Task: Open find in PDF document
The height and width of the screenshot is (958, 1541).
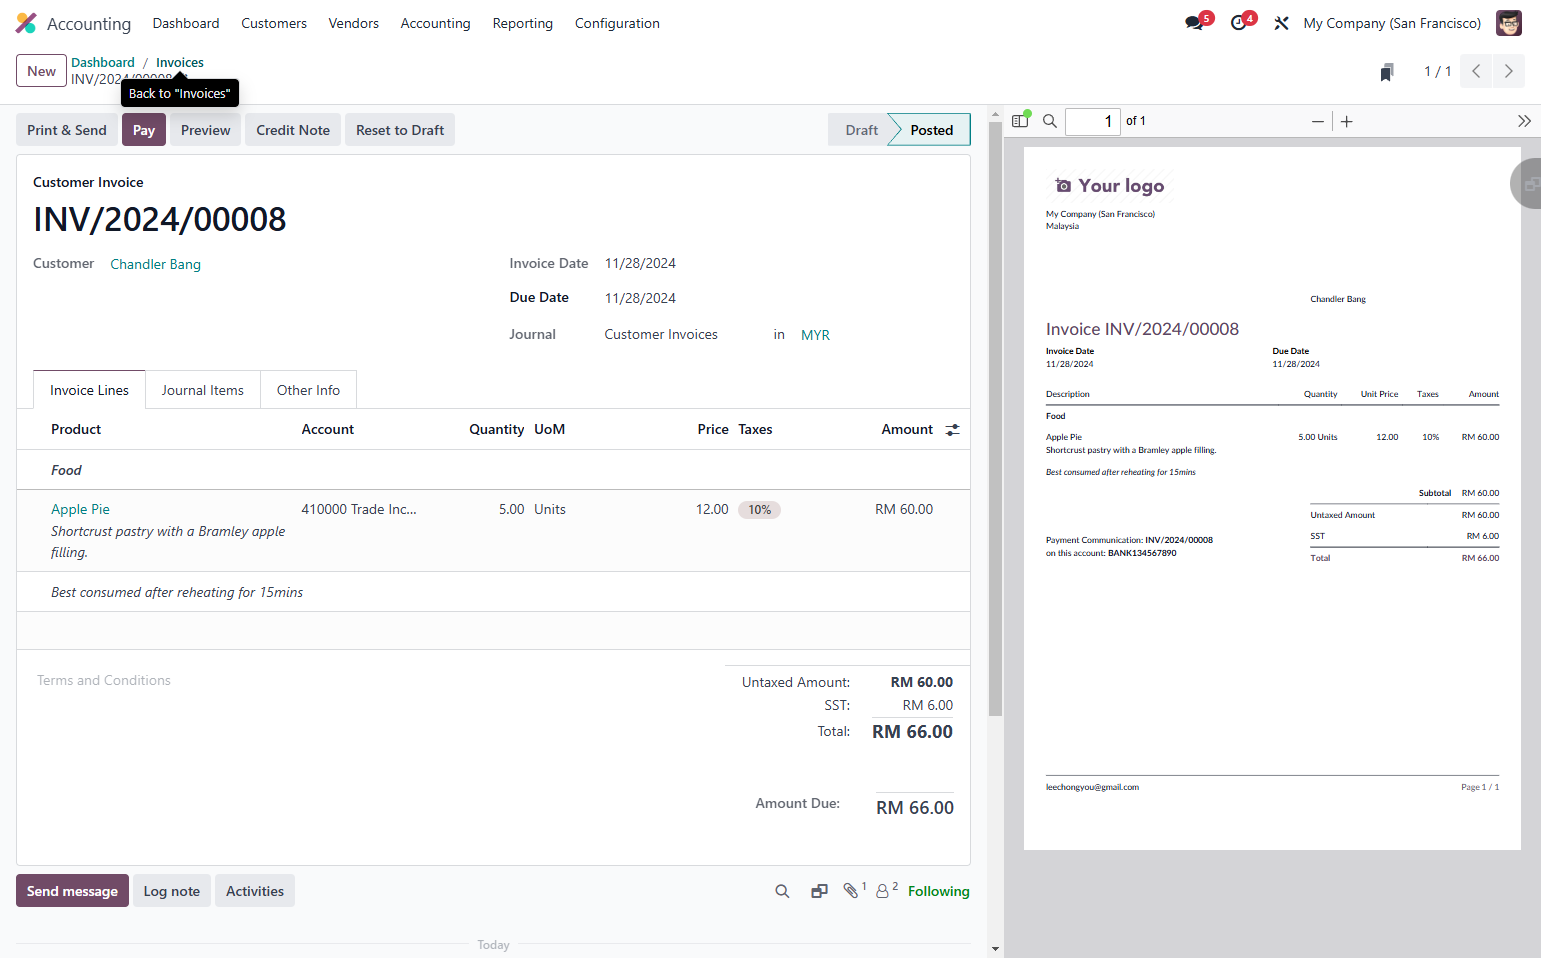Action: coord(1050,121)
